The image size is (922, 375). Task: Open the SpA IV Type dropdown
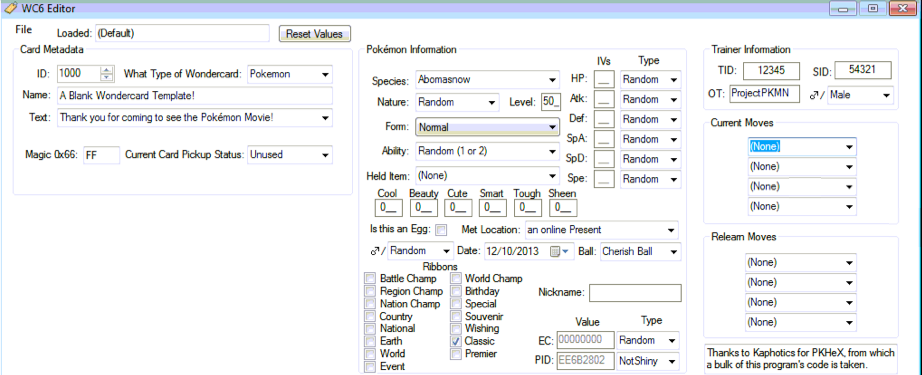click(650, 139)
